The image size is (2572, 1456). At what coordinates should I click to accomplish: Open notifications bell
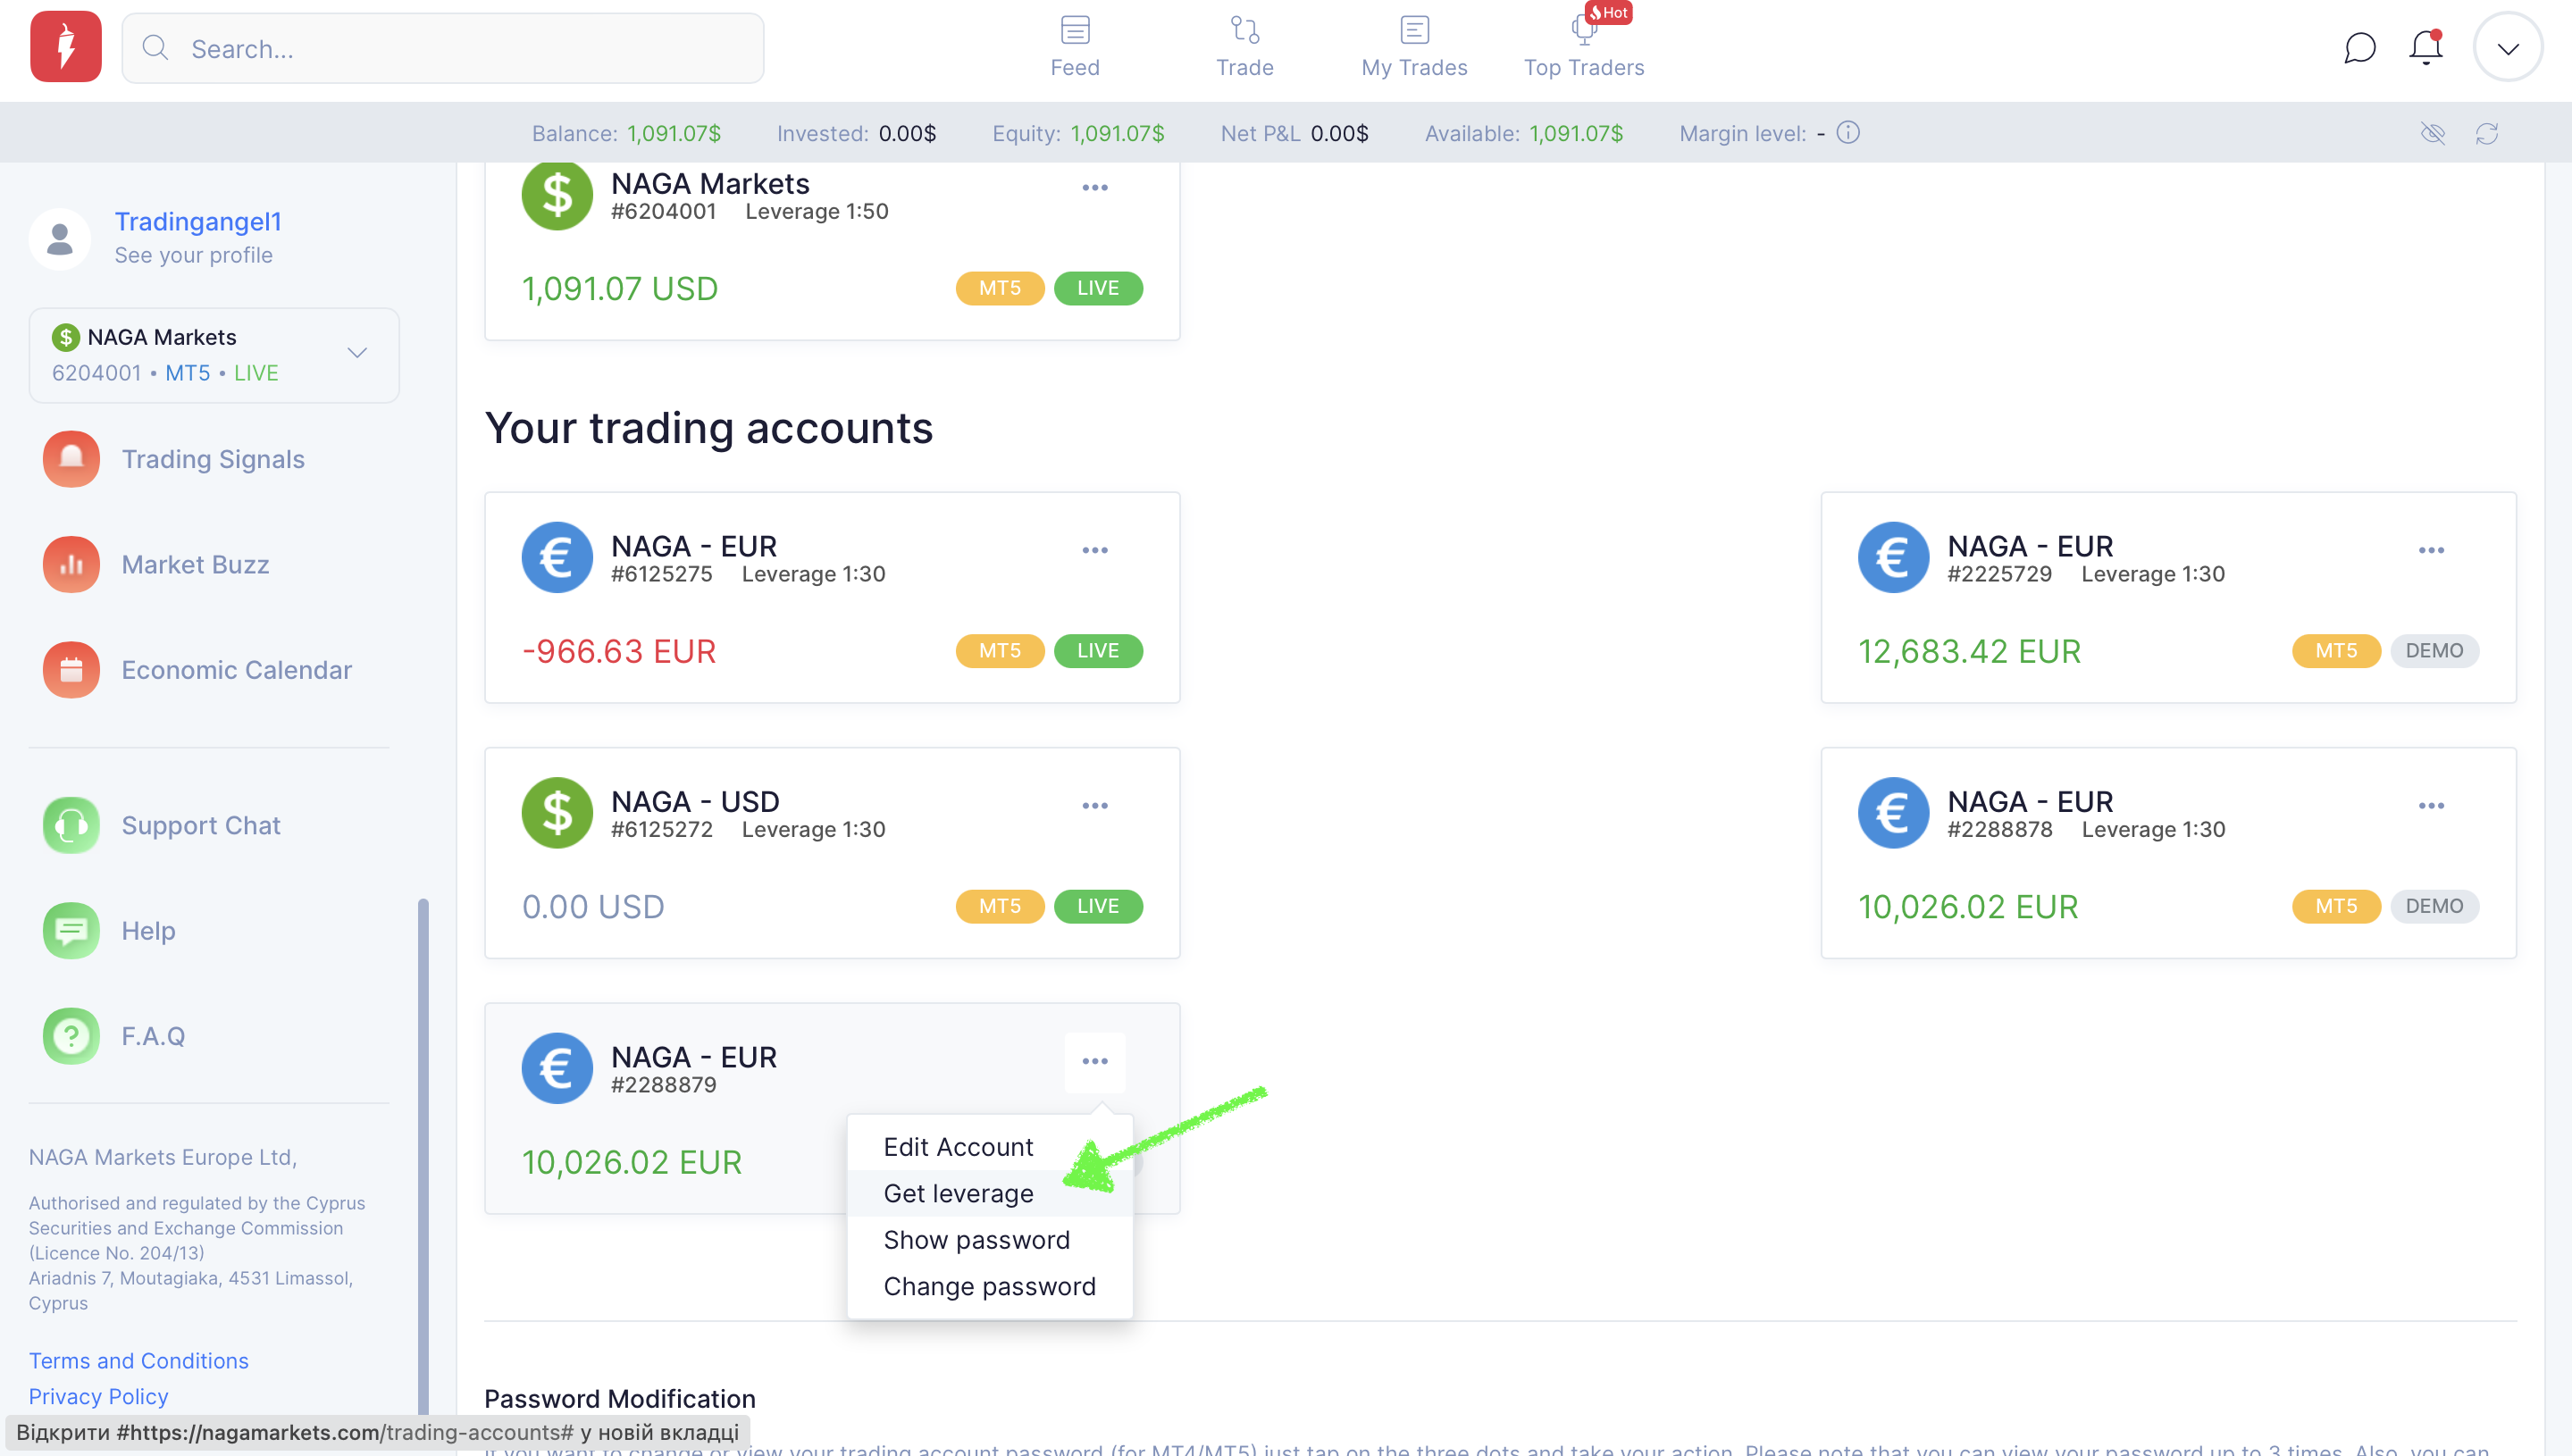tap(2424, 47)
